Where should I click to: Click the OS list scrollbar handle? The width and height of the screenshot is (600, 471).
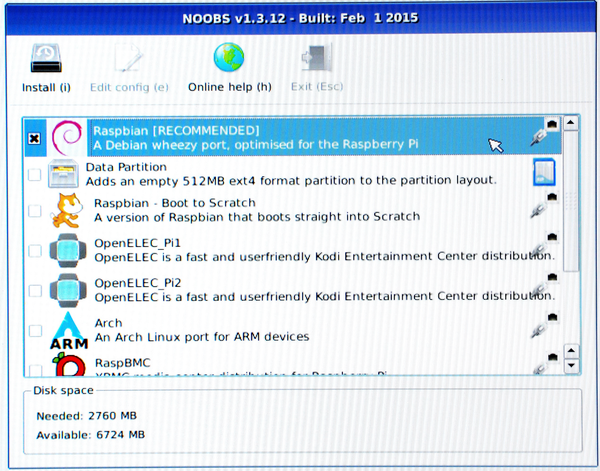571,200
